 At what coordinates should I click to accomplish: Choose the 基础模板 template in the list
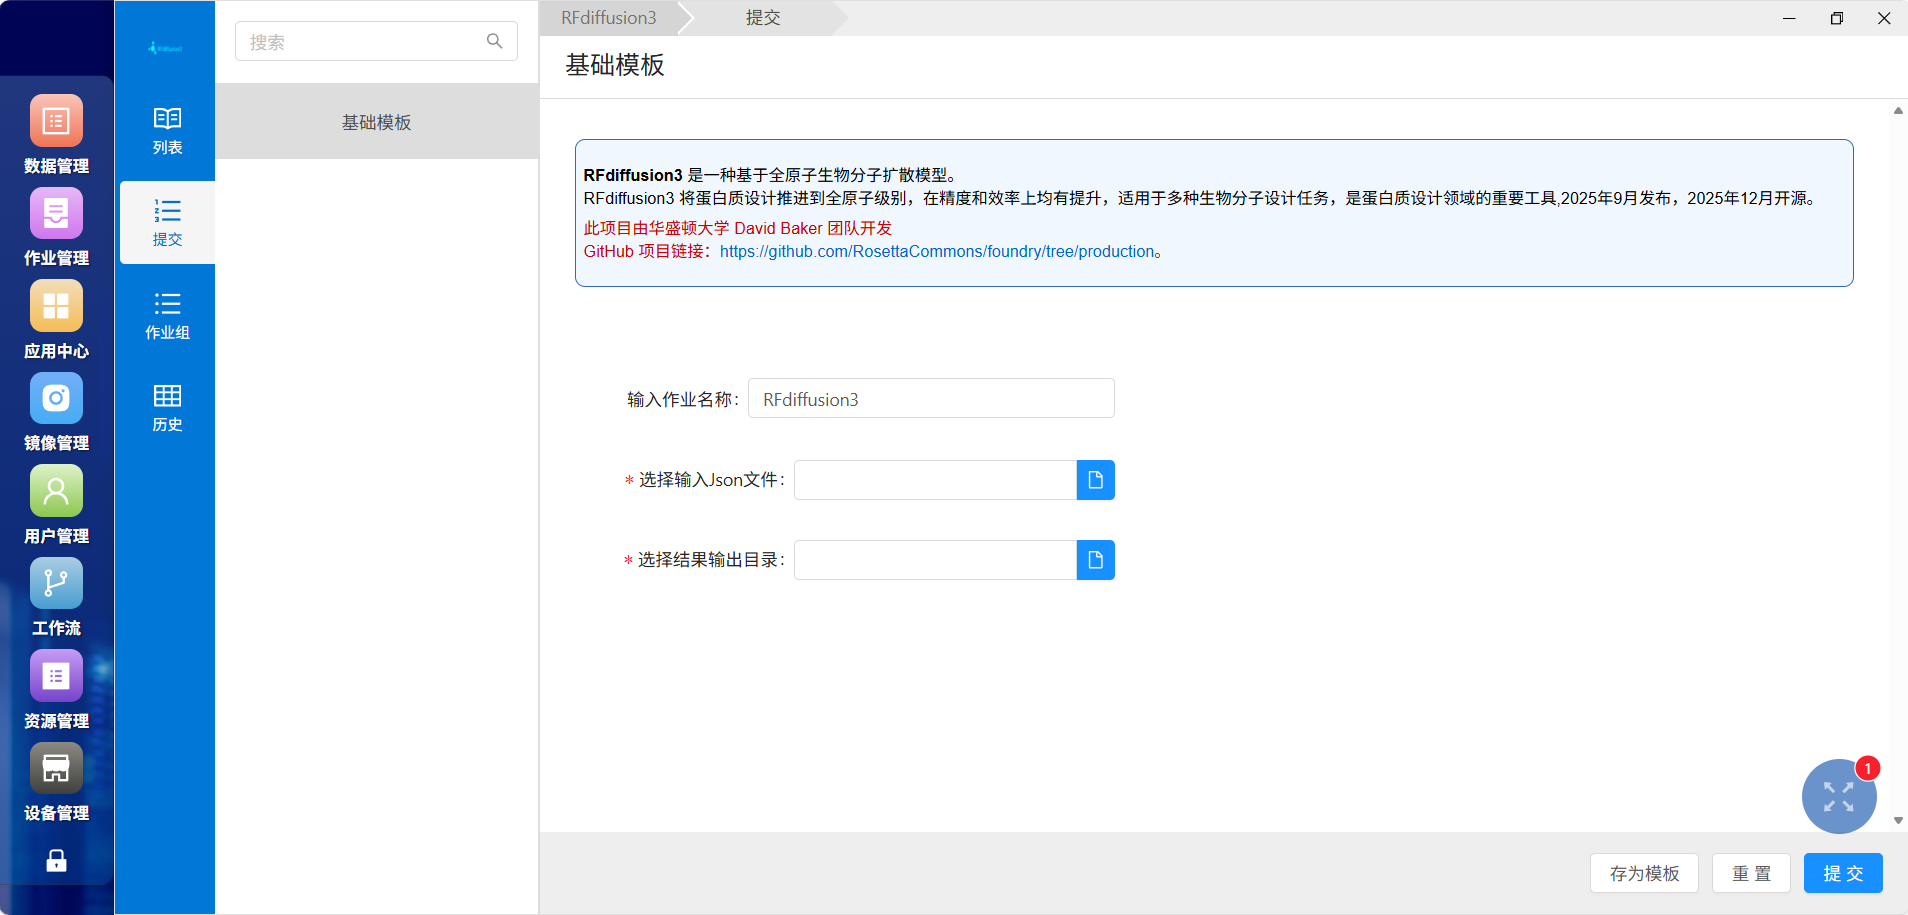377,122
